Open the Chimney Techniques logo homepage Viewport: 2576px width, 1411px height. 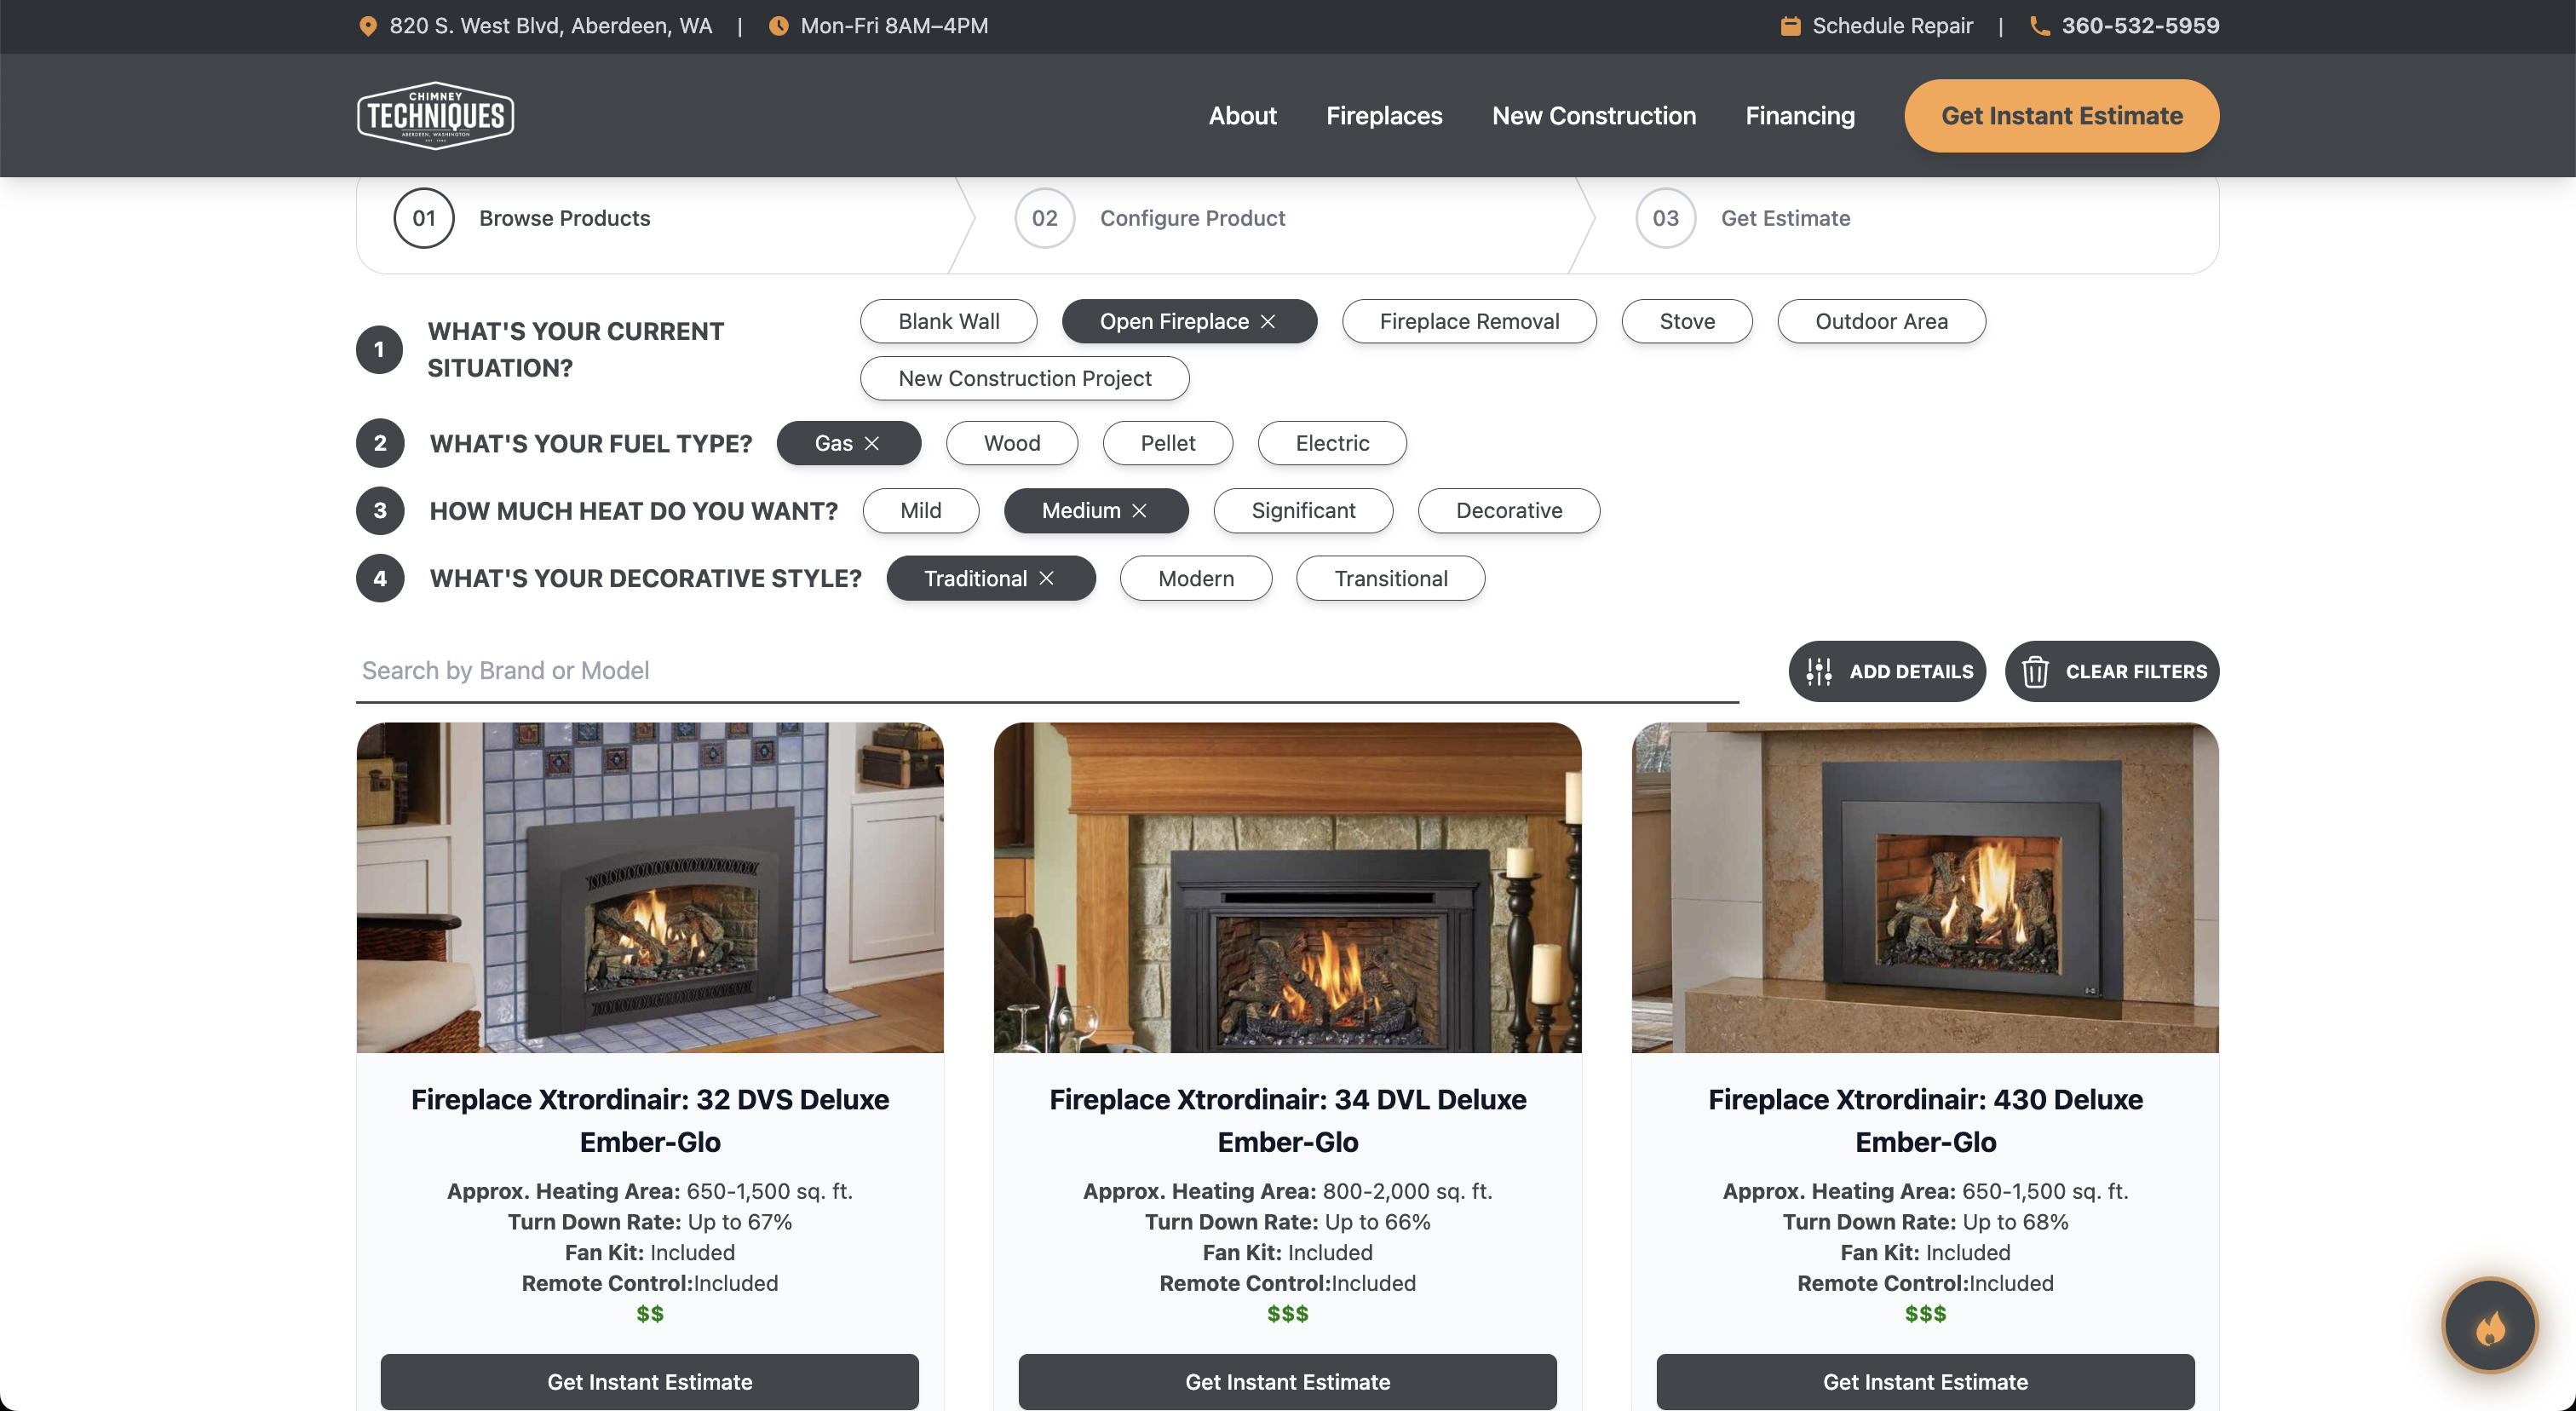point(435,114)
